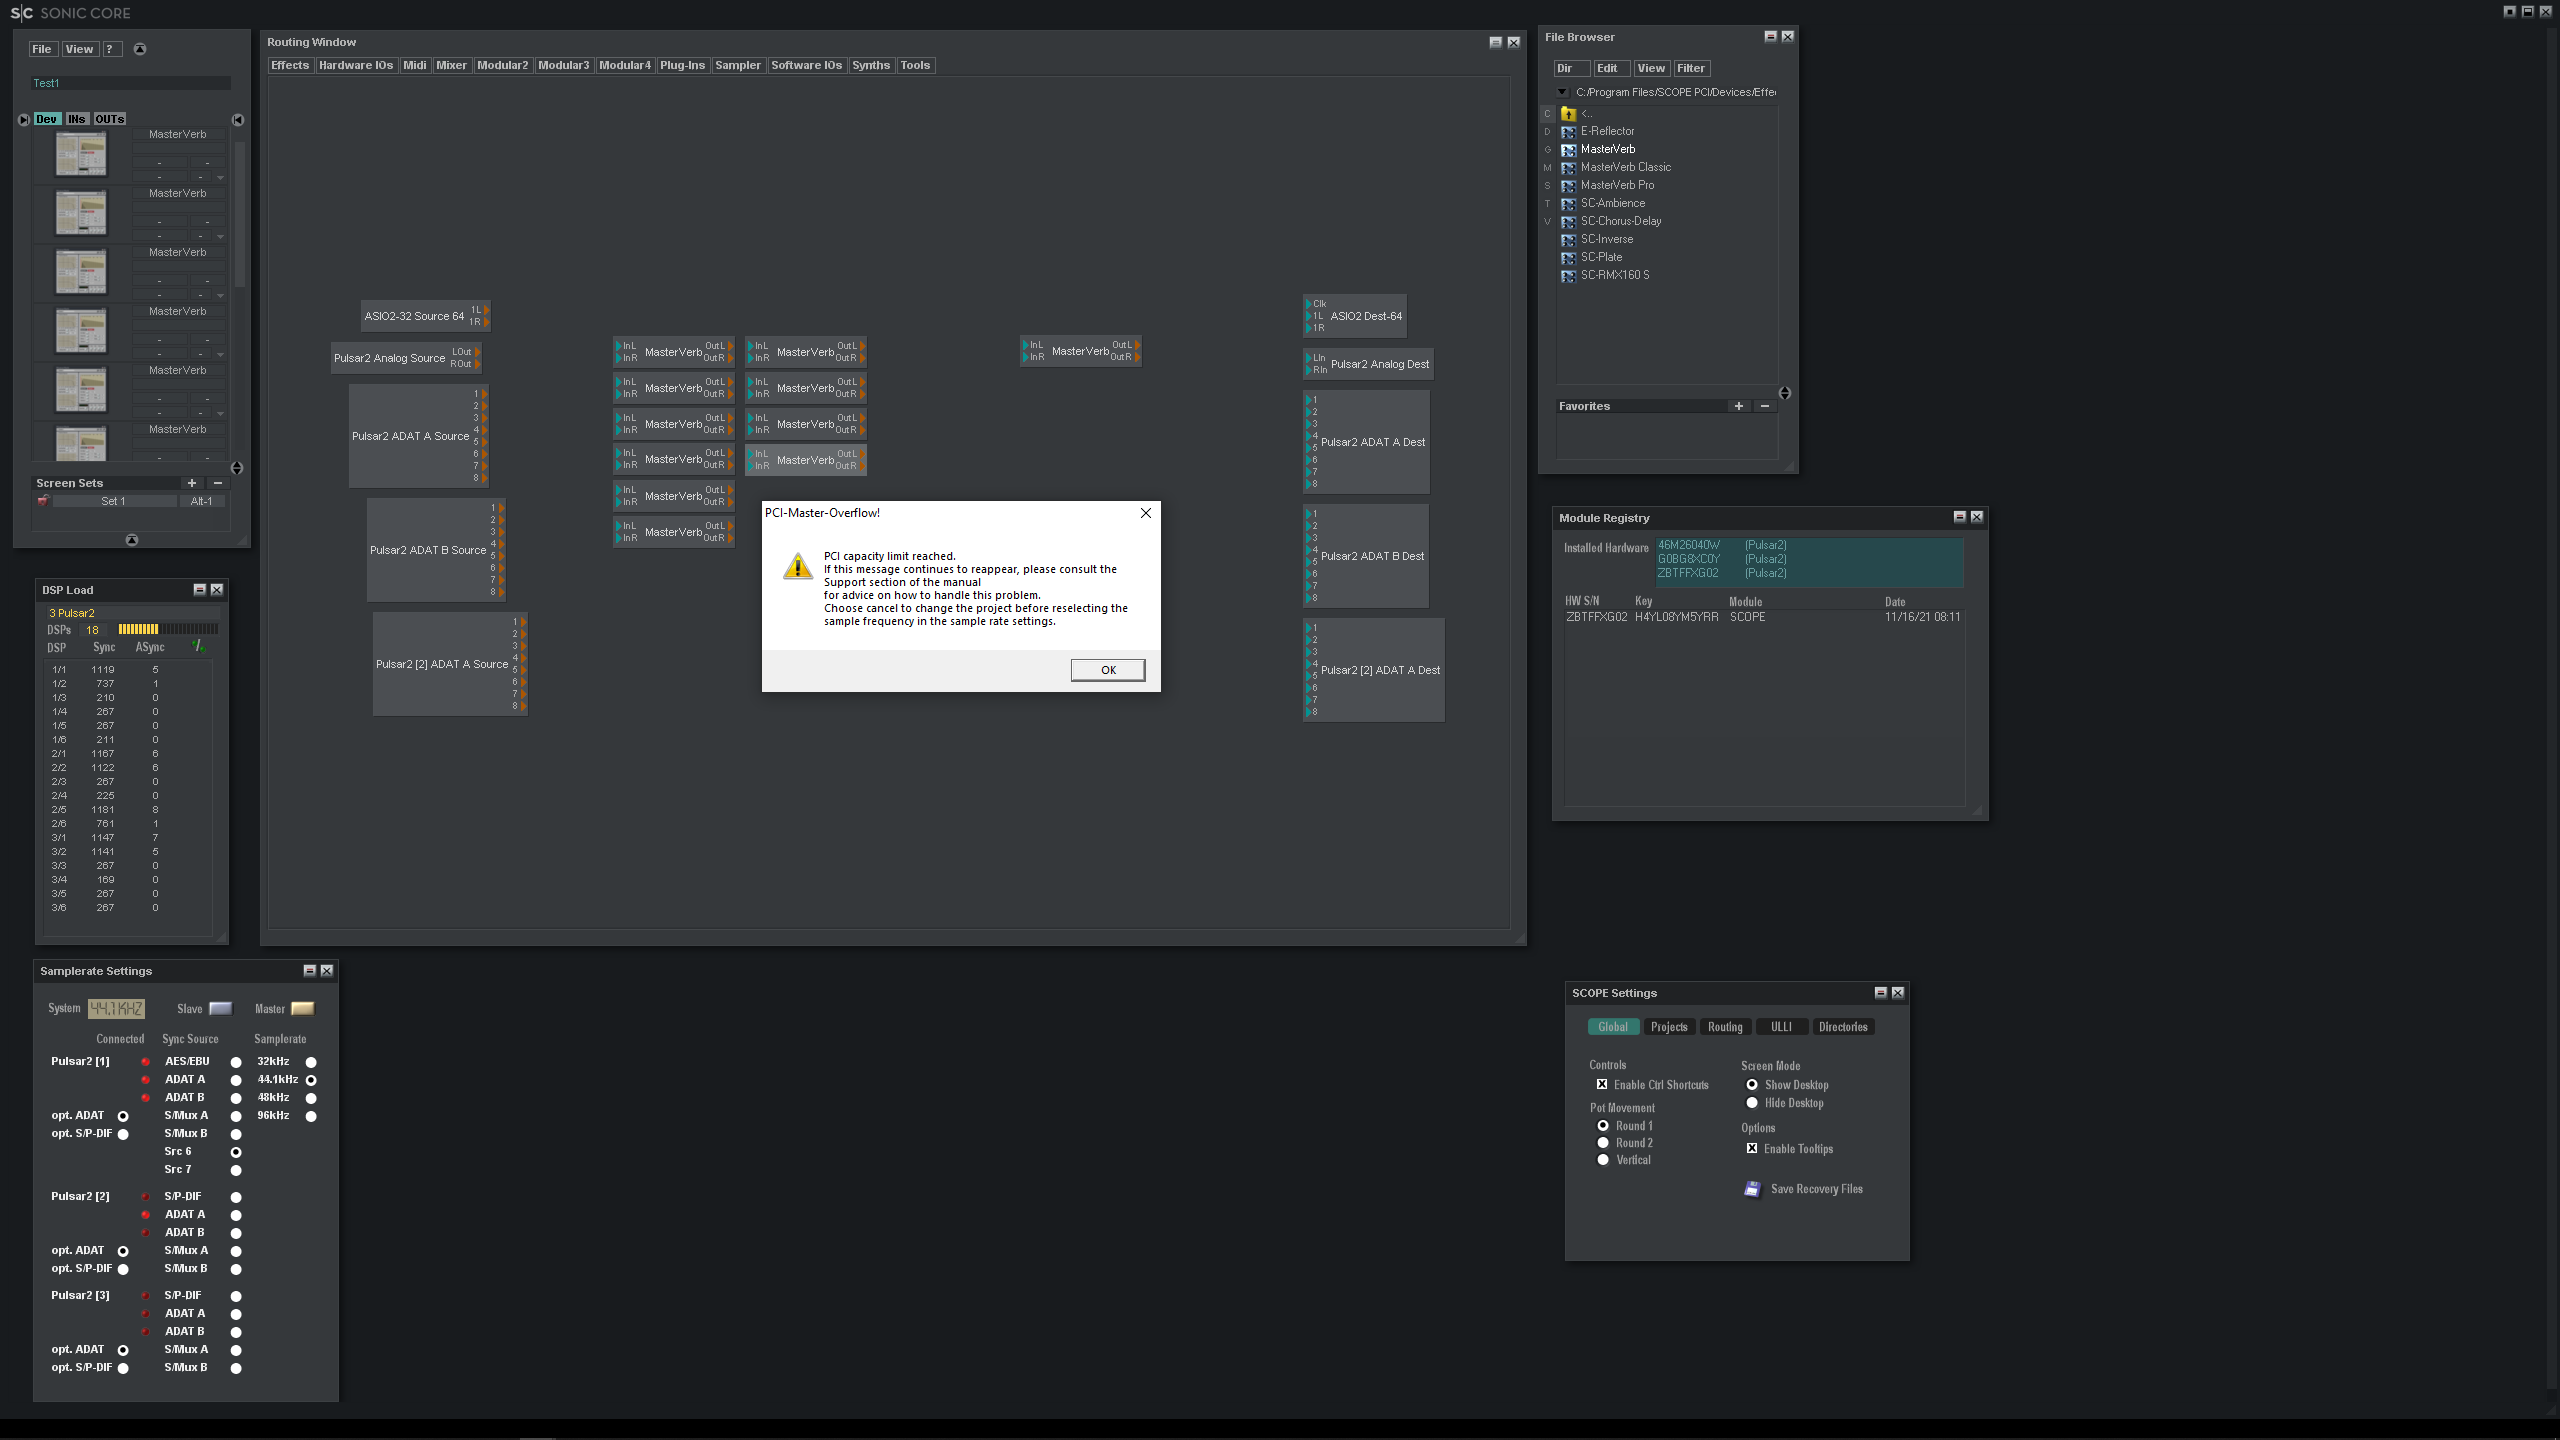Click the Filter button in File Browser
This screenshot has height=1440, width=2560.
[x=1691, y=69]
